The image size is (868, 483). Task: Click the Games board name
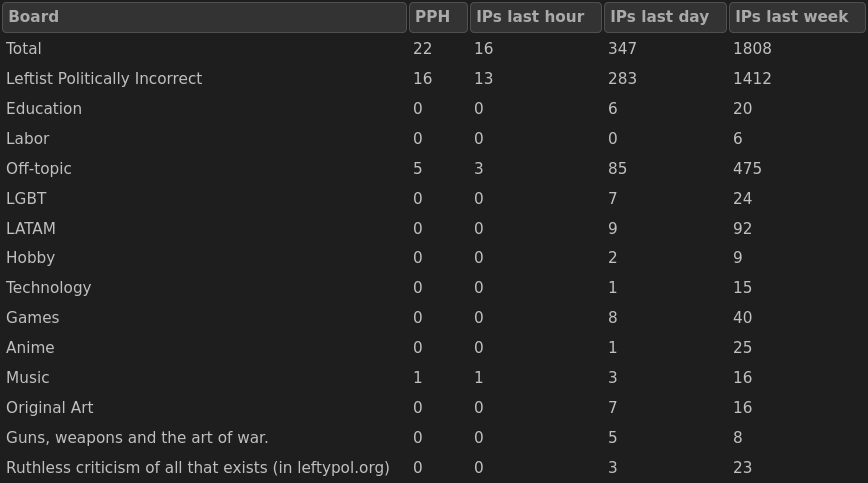pos(33,318)
